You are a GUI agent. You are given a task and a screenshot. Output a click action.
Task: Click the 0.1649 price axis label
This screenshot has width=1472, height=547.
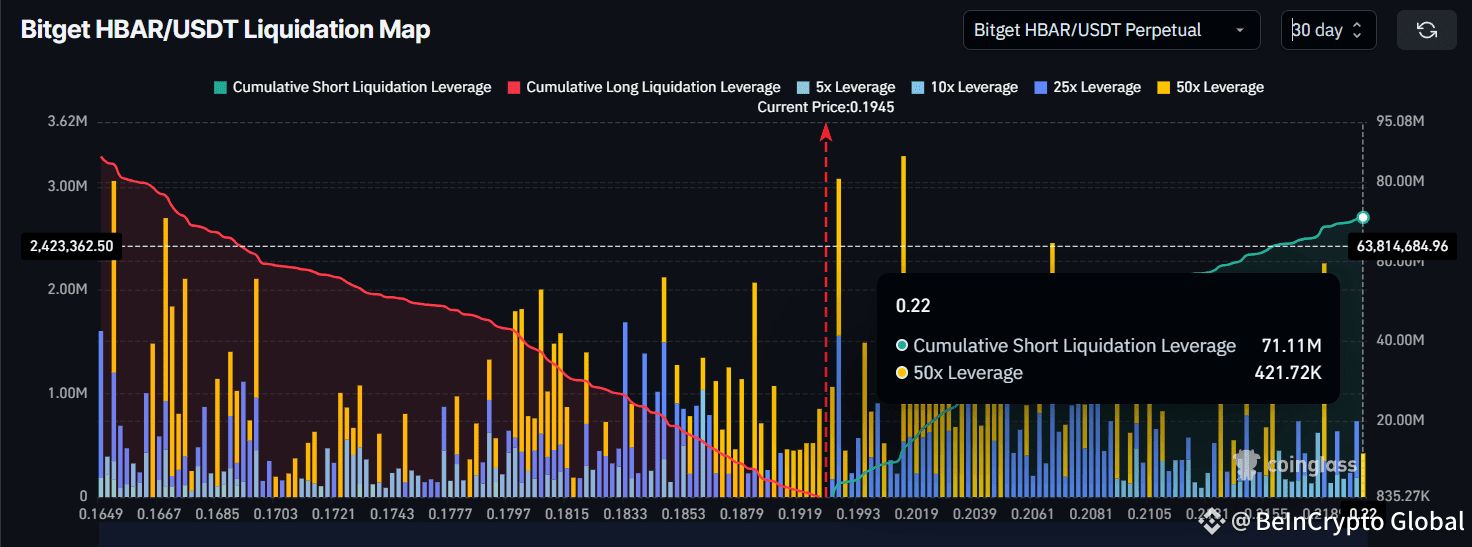click(100, 514)
